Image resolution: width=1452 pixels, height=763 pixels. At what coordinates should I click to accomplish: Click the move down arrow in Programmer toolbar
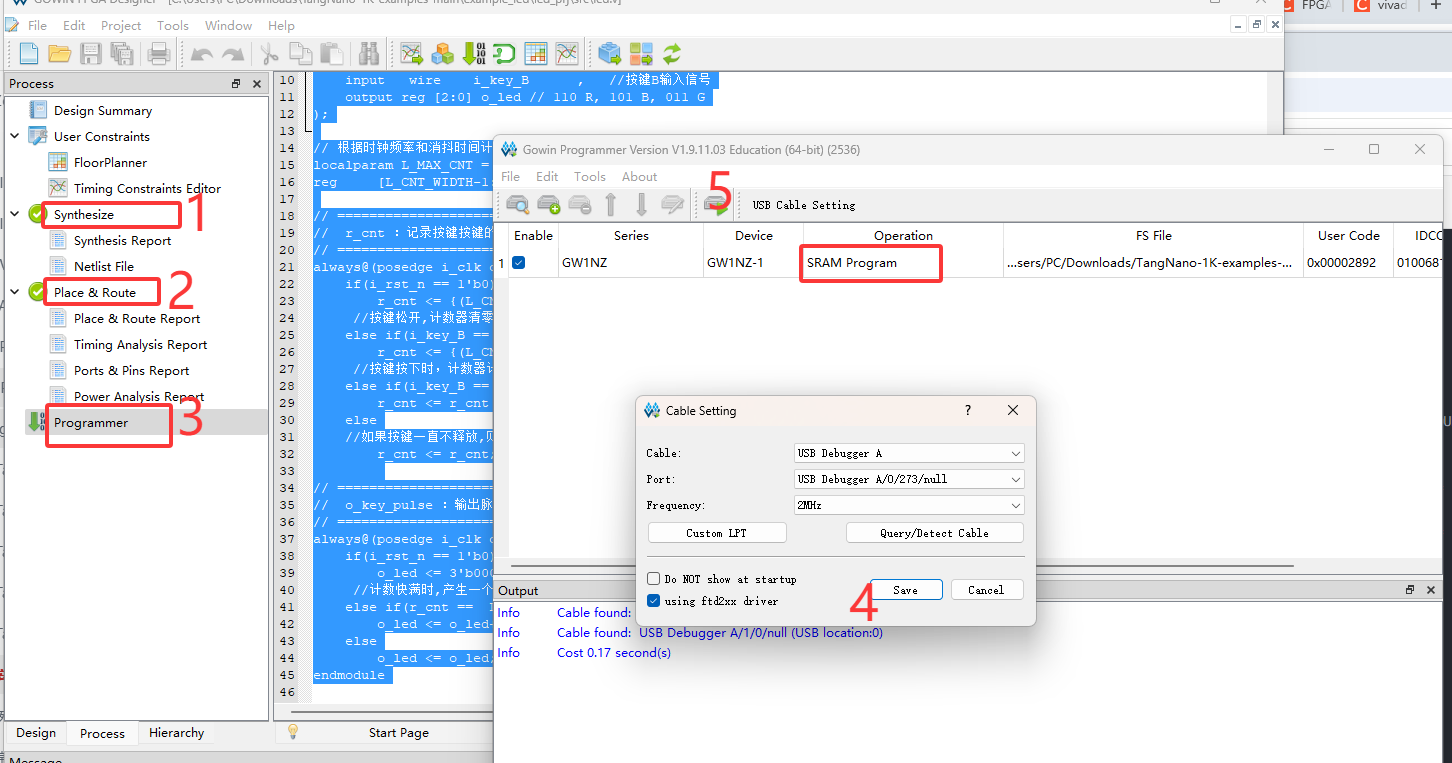(642, 204)
